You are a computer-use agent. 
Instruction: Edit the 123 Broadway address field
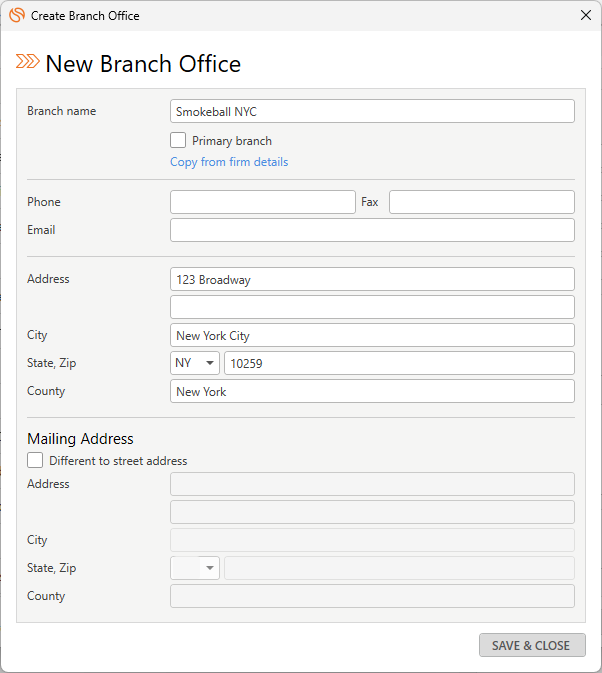[372, 279]
